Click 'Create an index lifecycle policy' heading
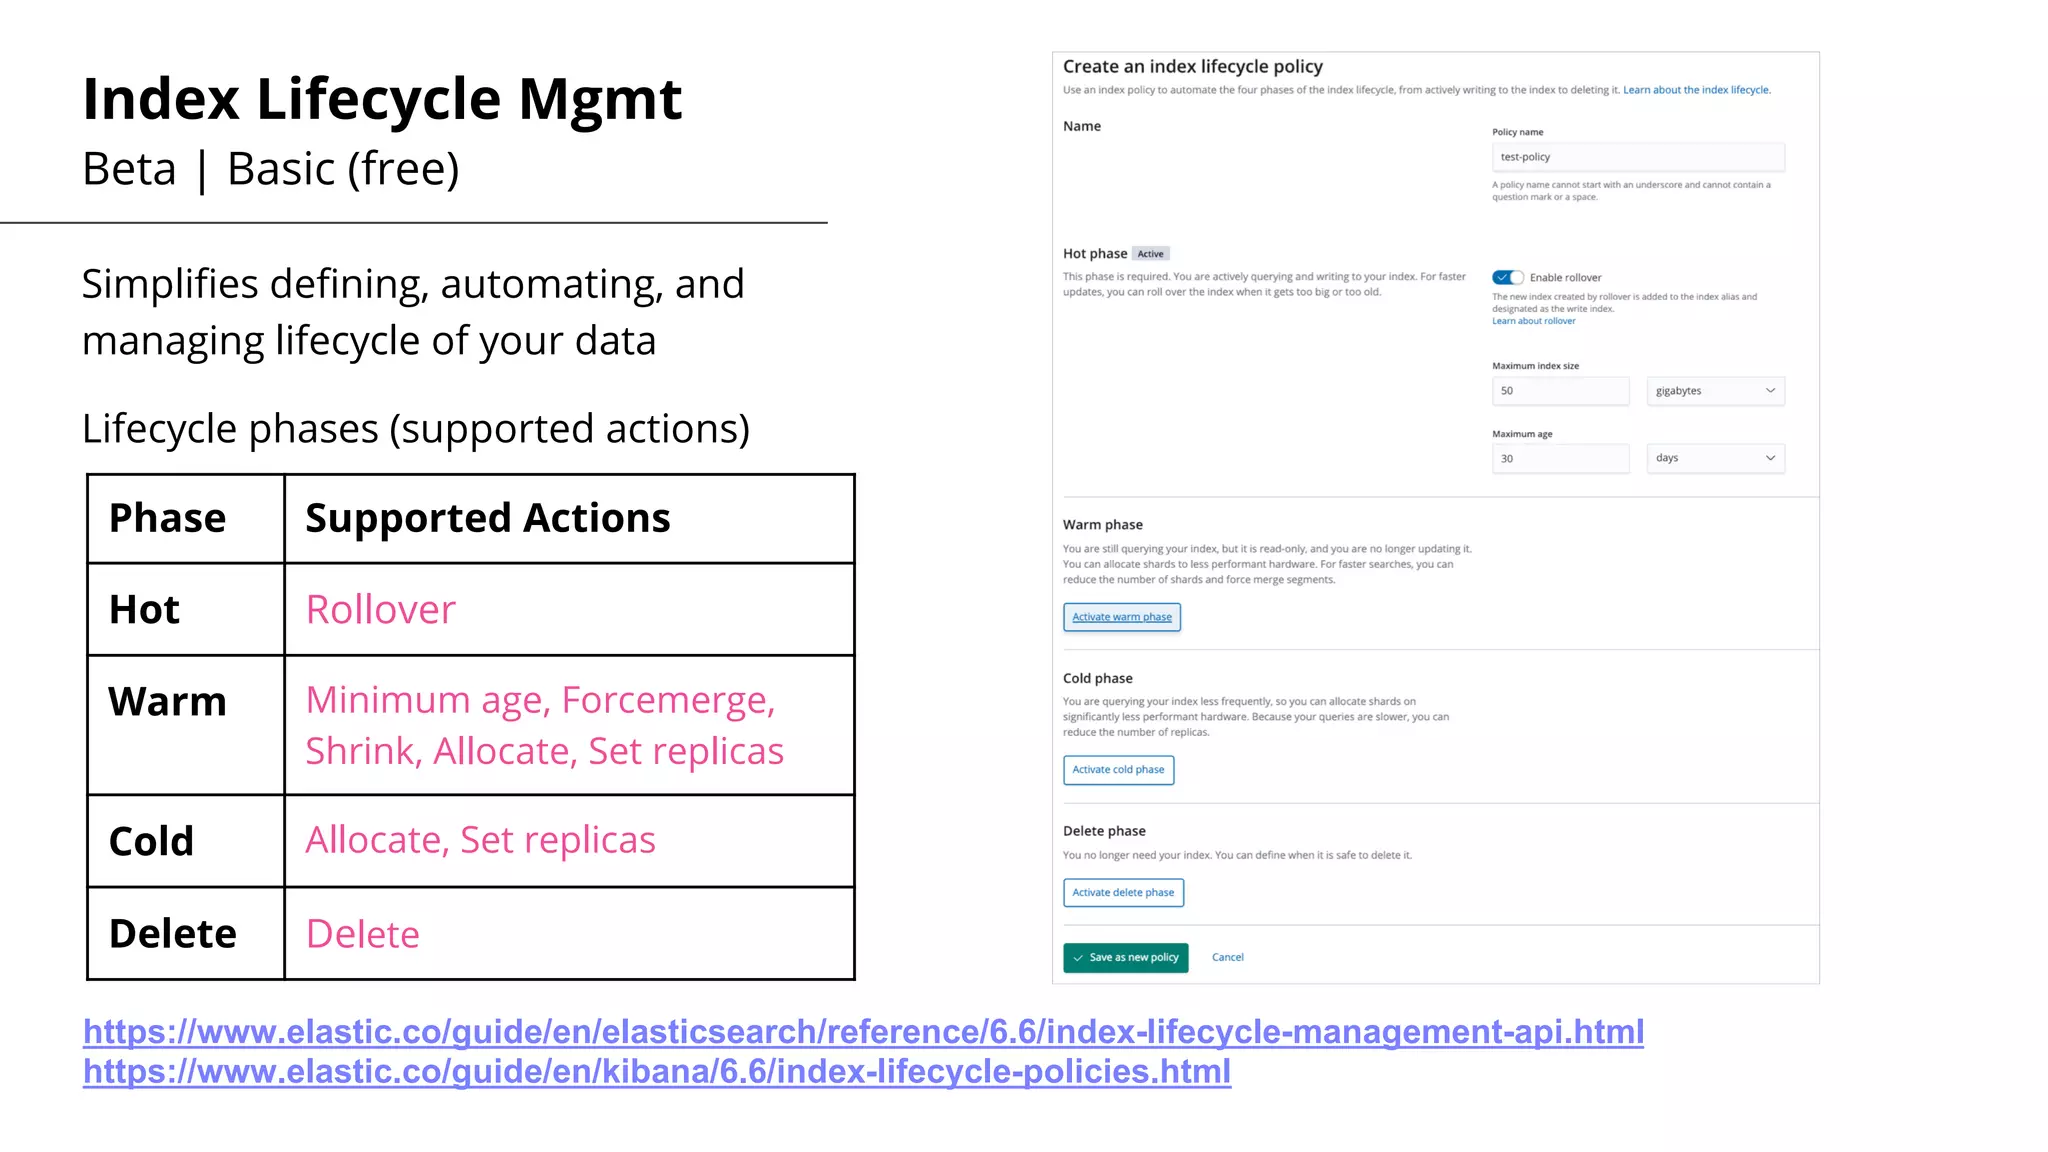The image size is (2048, 1152). [1192, 67]
